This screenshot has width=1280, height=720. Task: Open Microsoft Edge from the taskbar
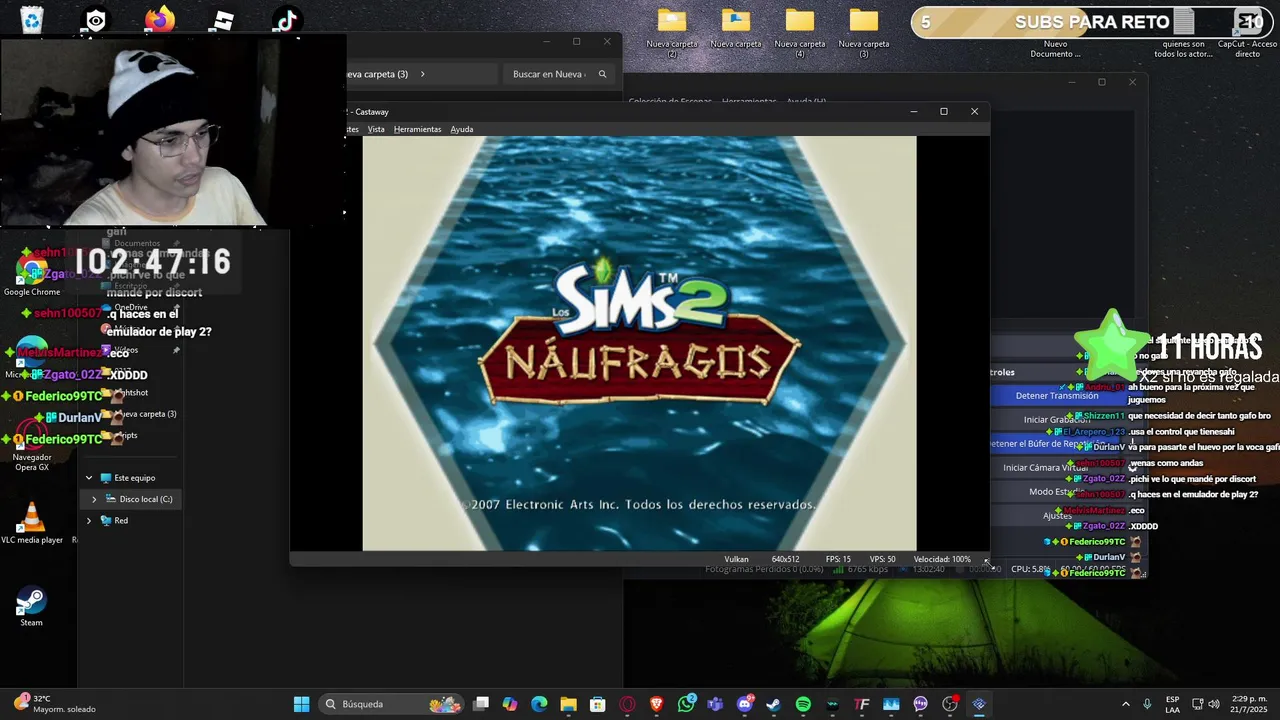(539, 704)
